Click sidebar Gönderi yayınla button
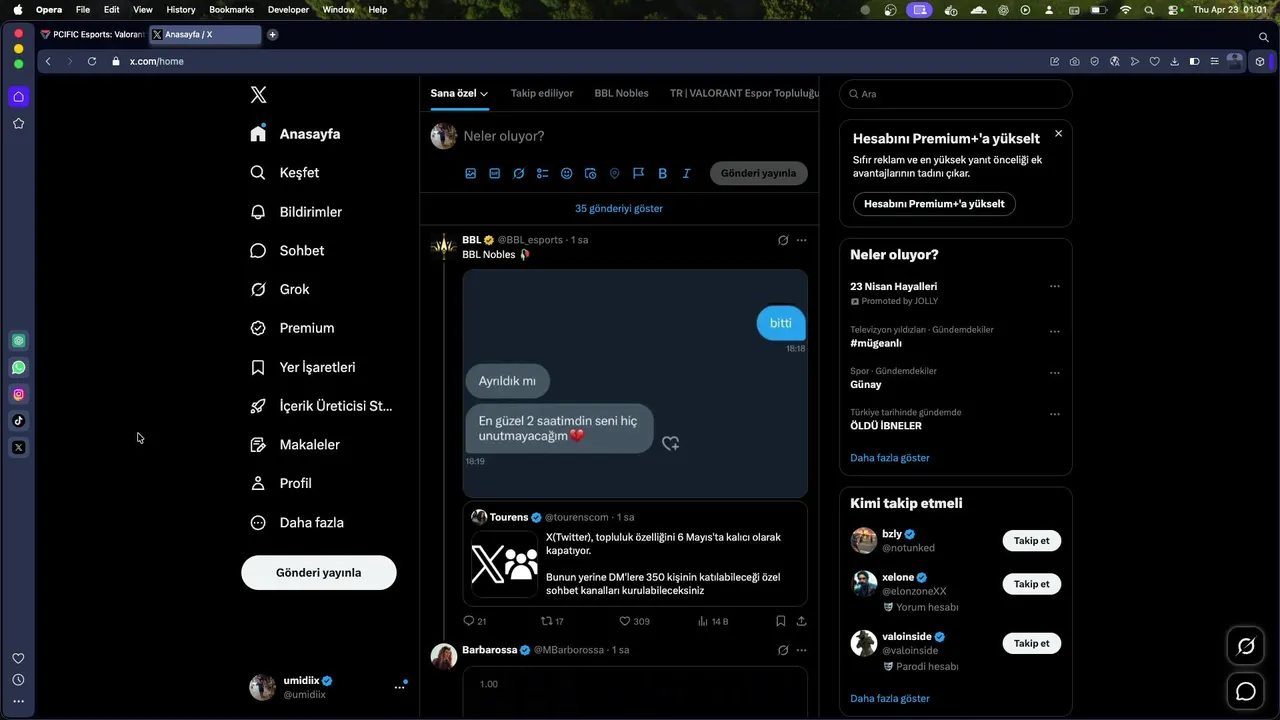Screen dimensions: 1280x720 click(x=319, y=573)
